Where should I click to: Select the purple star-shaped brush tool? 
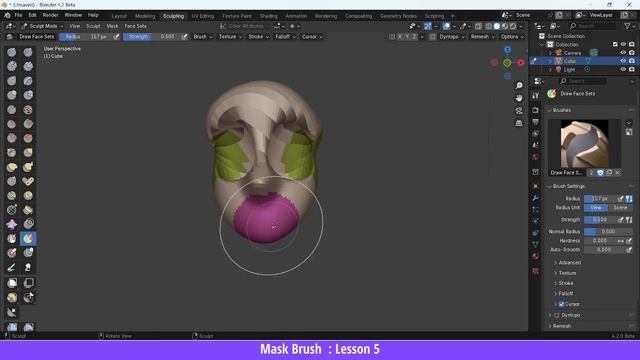11,224
